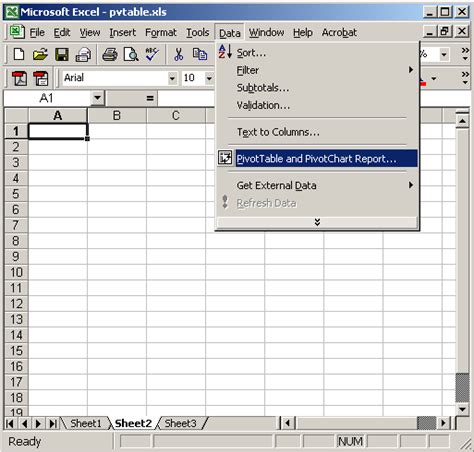474x452 pixels.
Task: Expand more buttons on the Formatting toolbar
Action: click(x=465, y=78)
